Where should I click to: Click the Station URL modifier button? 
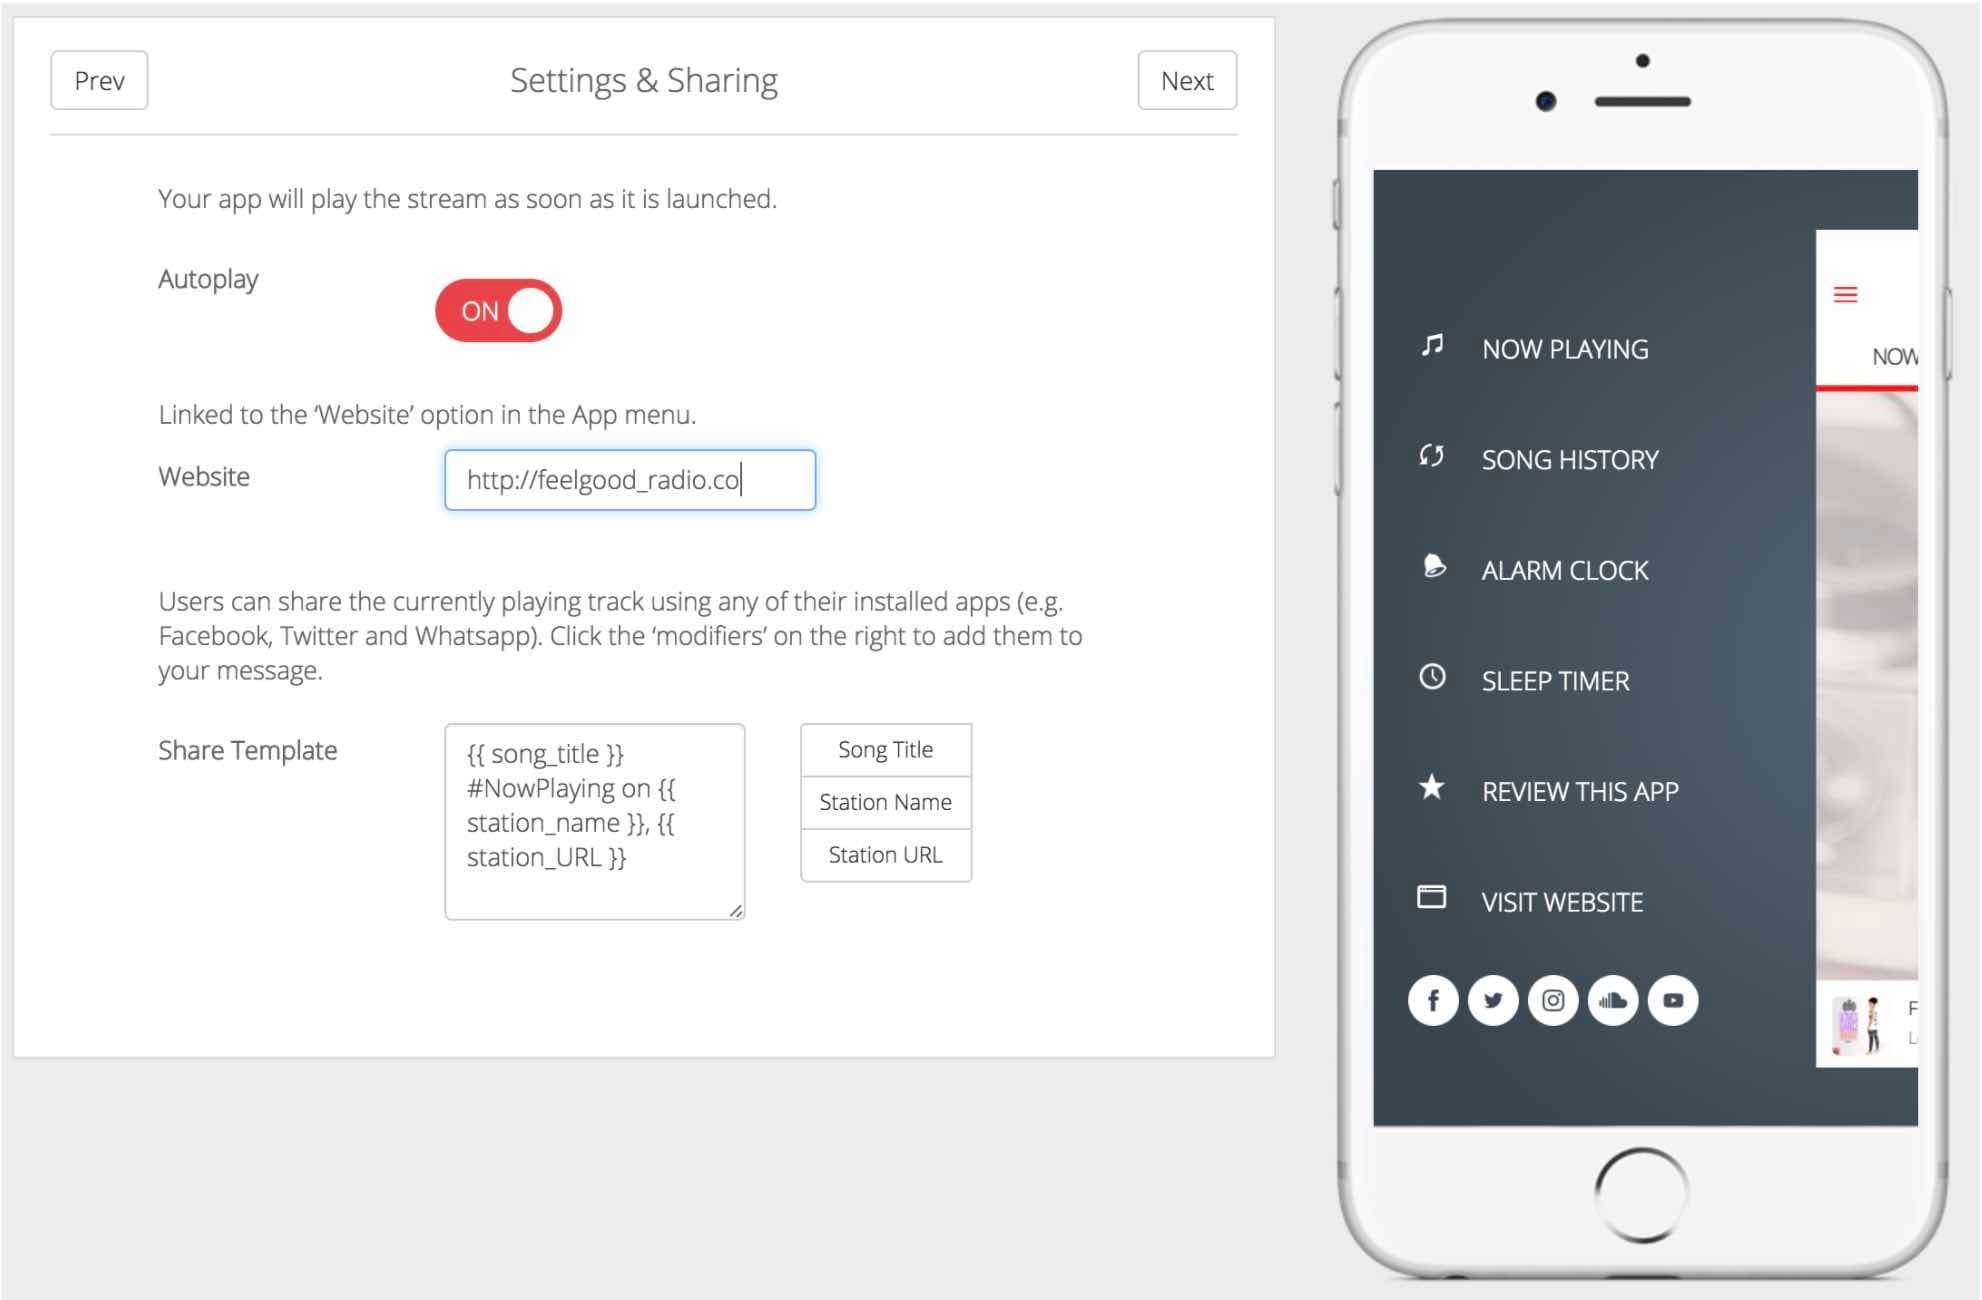pyautogui.click(x=887, y=853)
